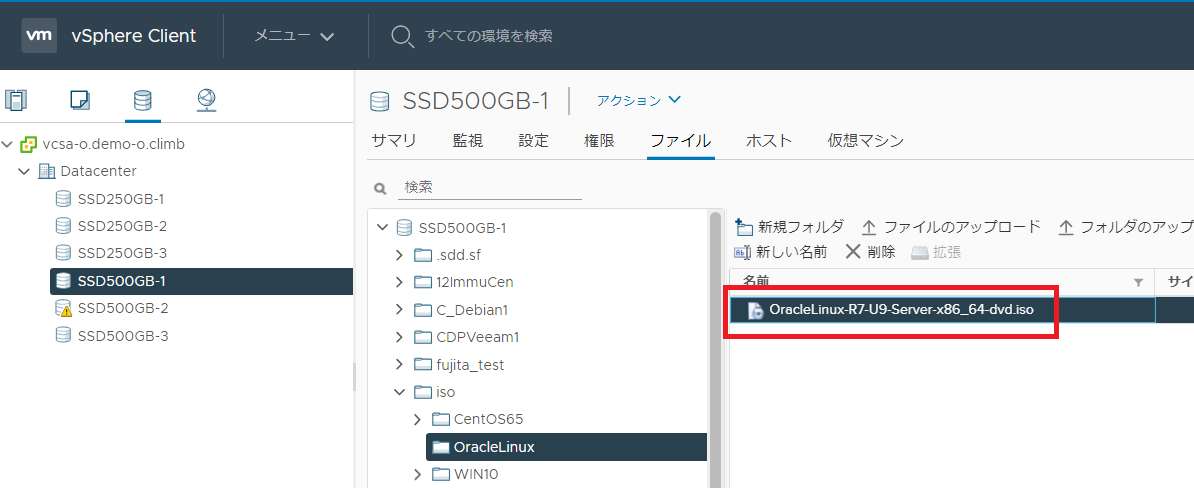
Task: Expand the WIN10 folder
Action: point(417,474)
